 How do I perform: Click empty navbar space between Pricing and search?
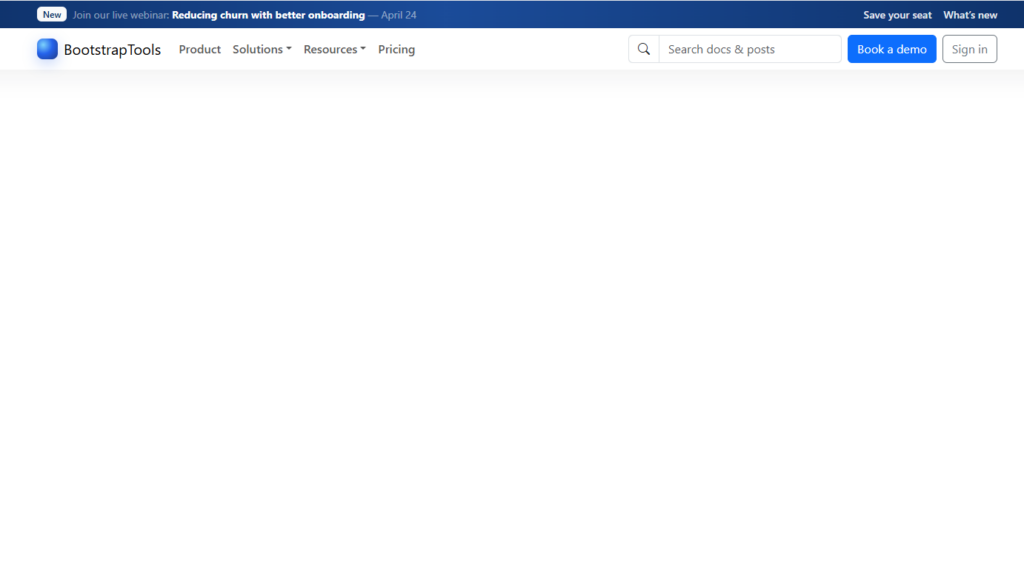click(520, 49)
